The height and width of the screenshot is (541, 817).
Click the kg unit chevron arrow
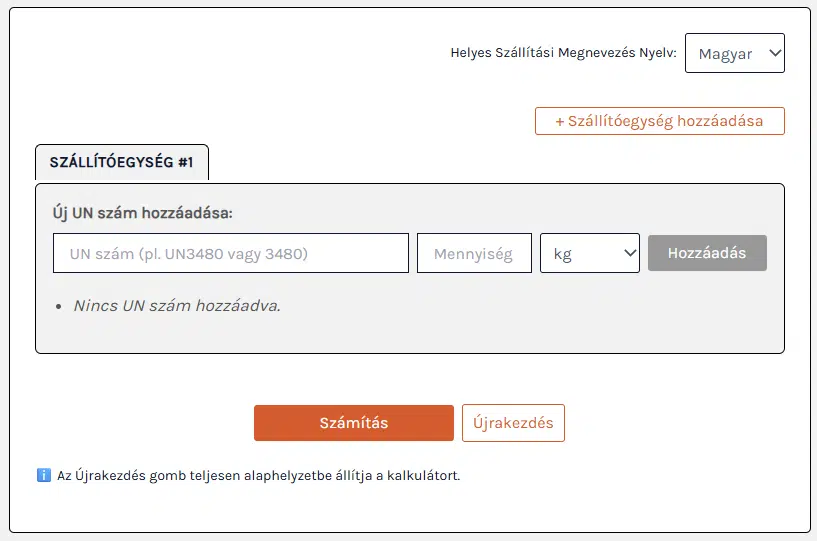pos(630,253)
